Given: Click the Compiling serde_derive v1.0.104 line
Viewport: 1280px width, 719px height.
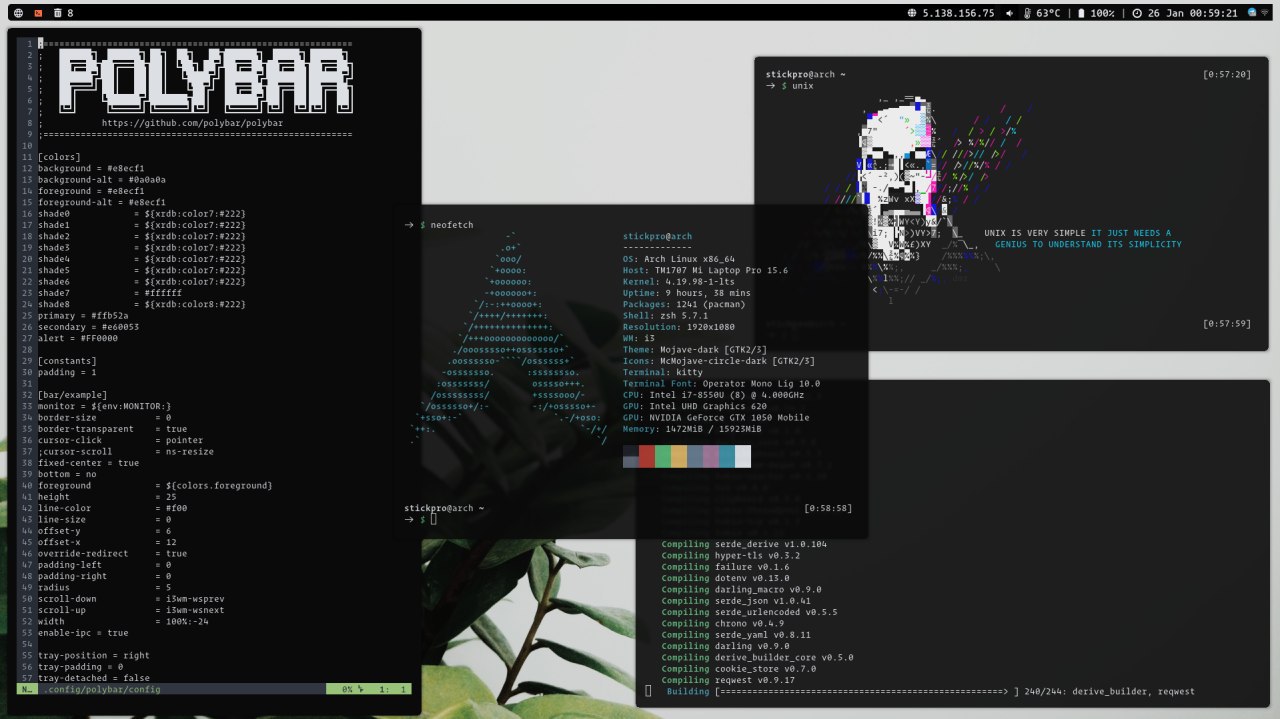Looking at the screenshot, I should (x=744, y=544).
